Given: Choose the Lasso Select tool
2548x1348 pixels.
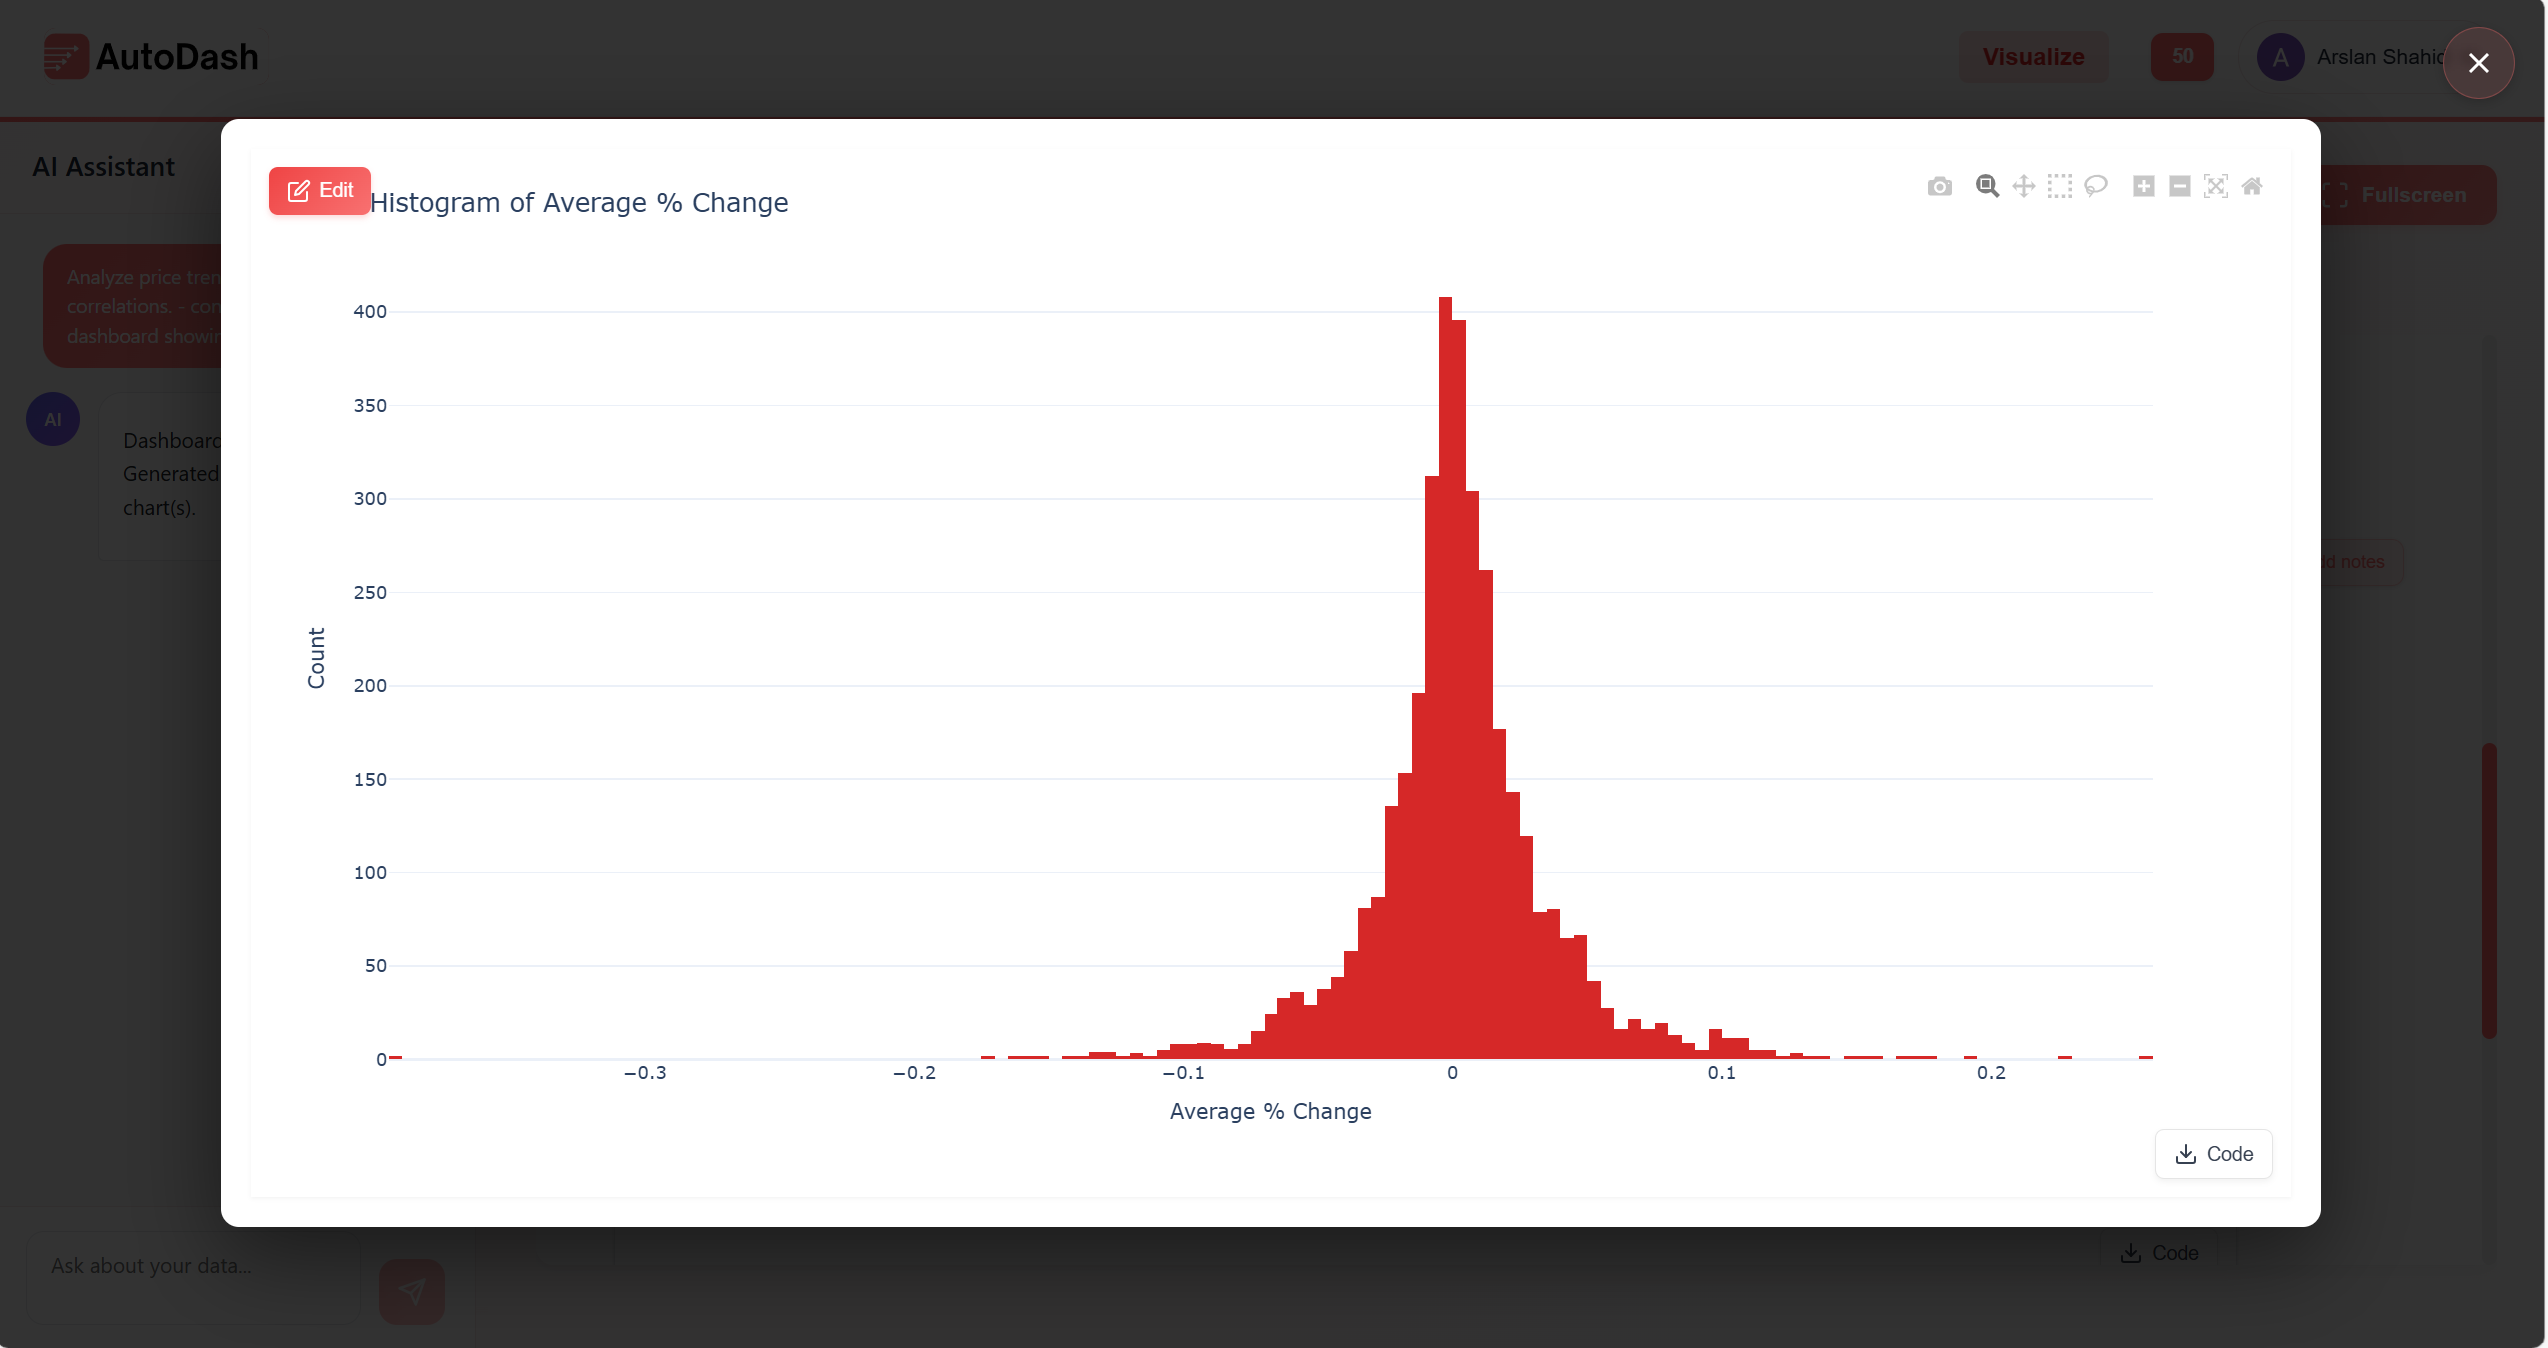Looking at the screenshot, I should [2096, 187].
